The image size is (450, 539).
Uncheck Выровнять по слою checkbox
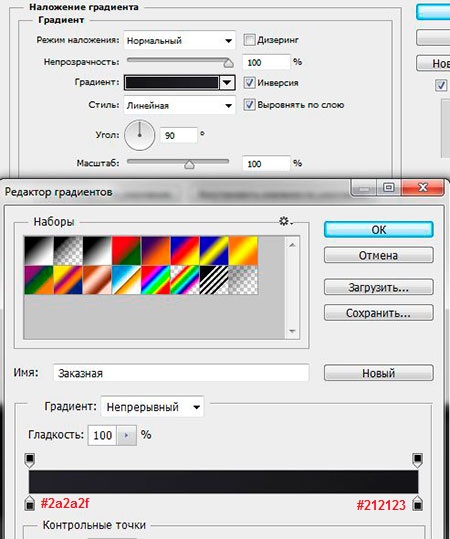click(x=249, y=104)
